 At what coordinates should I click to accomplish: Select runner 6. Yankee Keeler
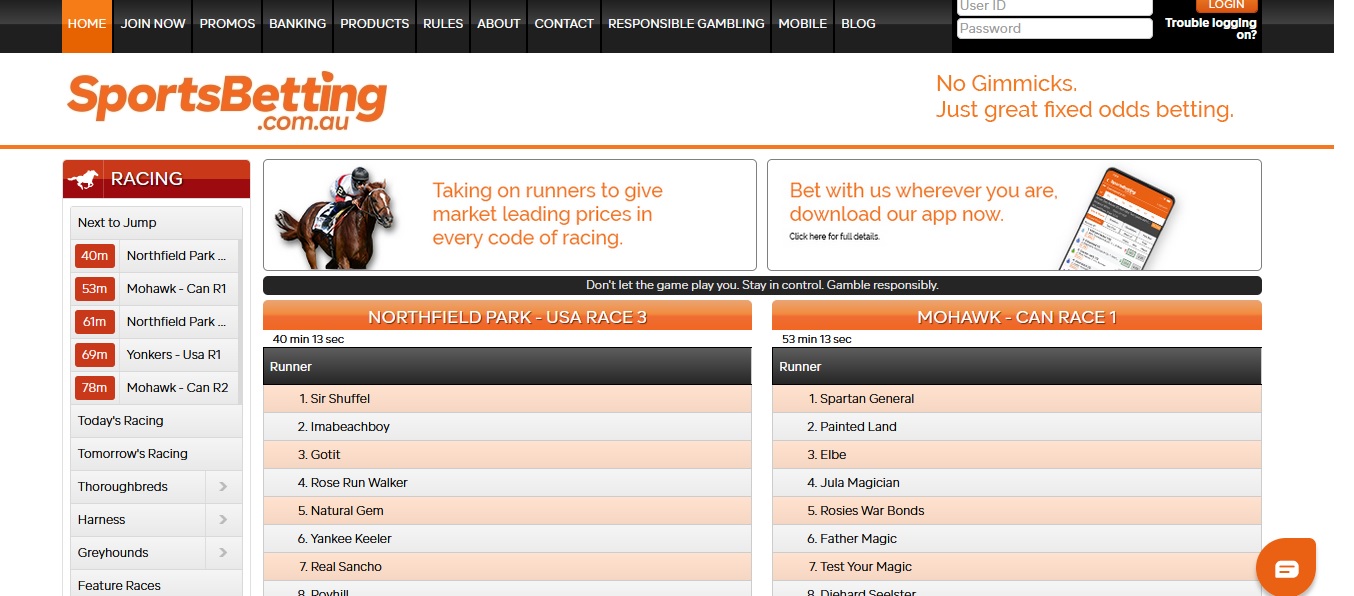(507, 539)
